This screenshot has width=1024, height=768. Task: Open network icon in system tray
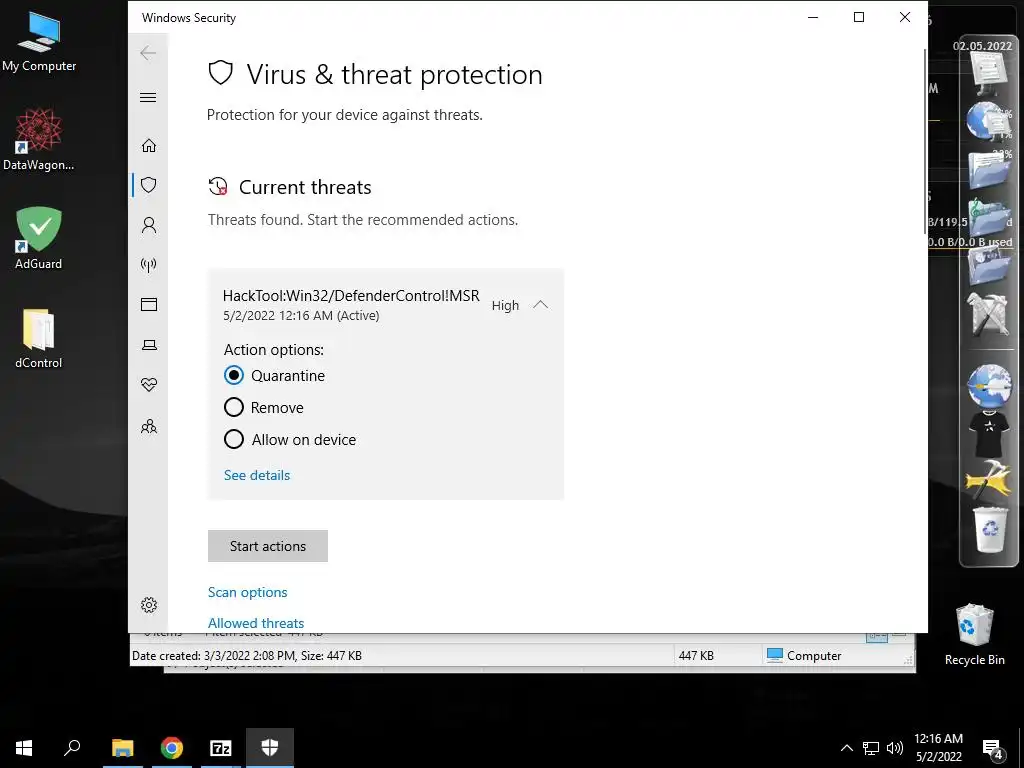click(x=871, y=748)
